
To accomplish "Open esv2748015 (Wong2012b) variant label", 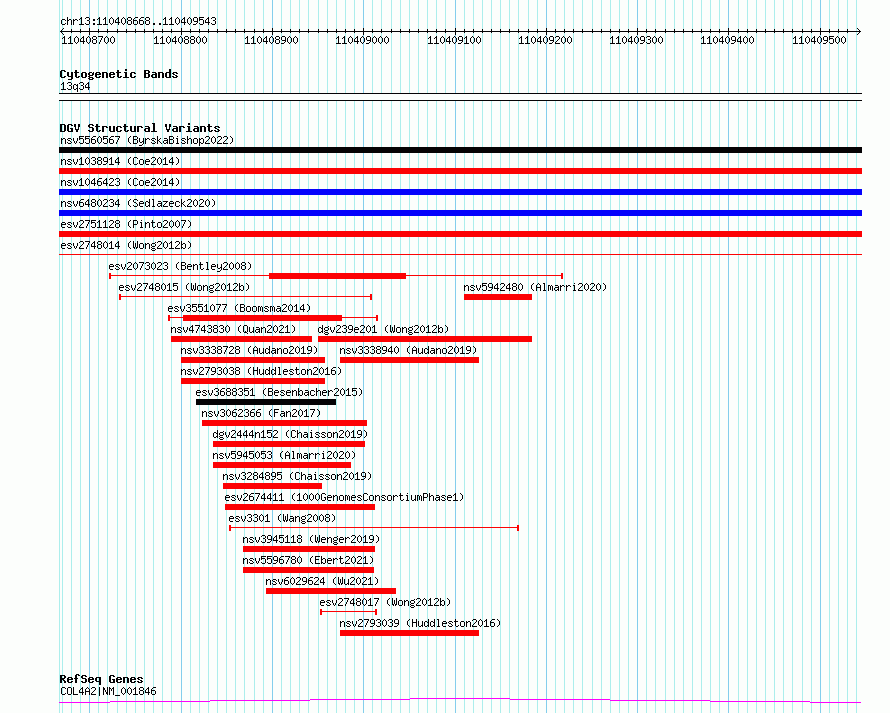I will click(x=184, y=287).
